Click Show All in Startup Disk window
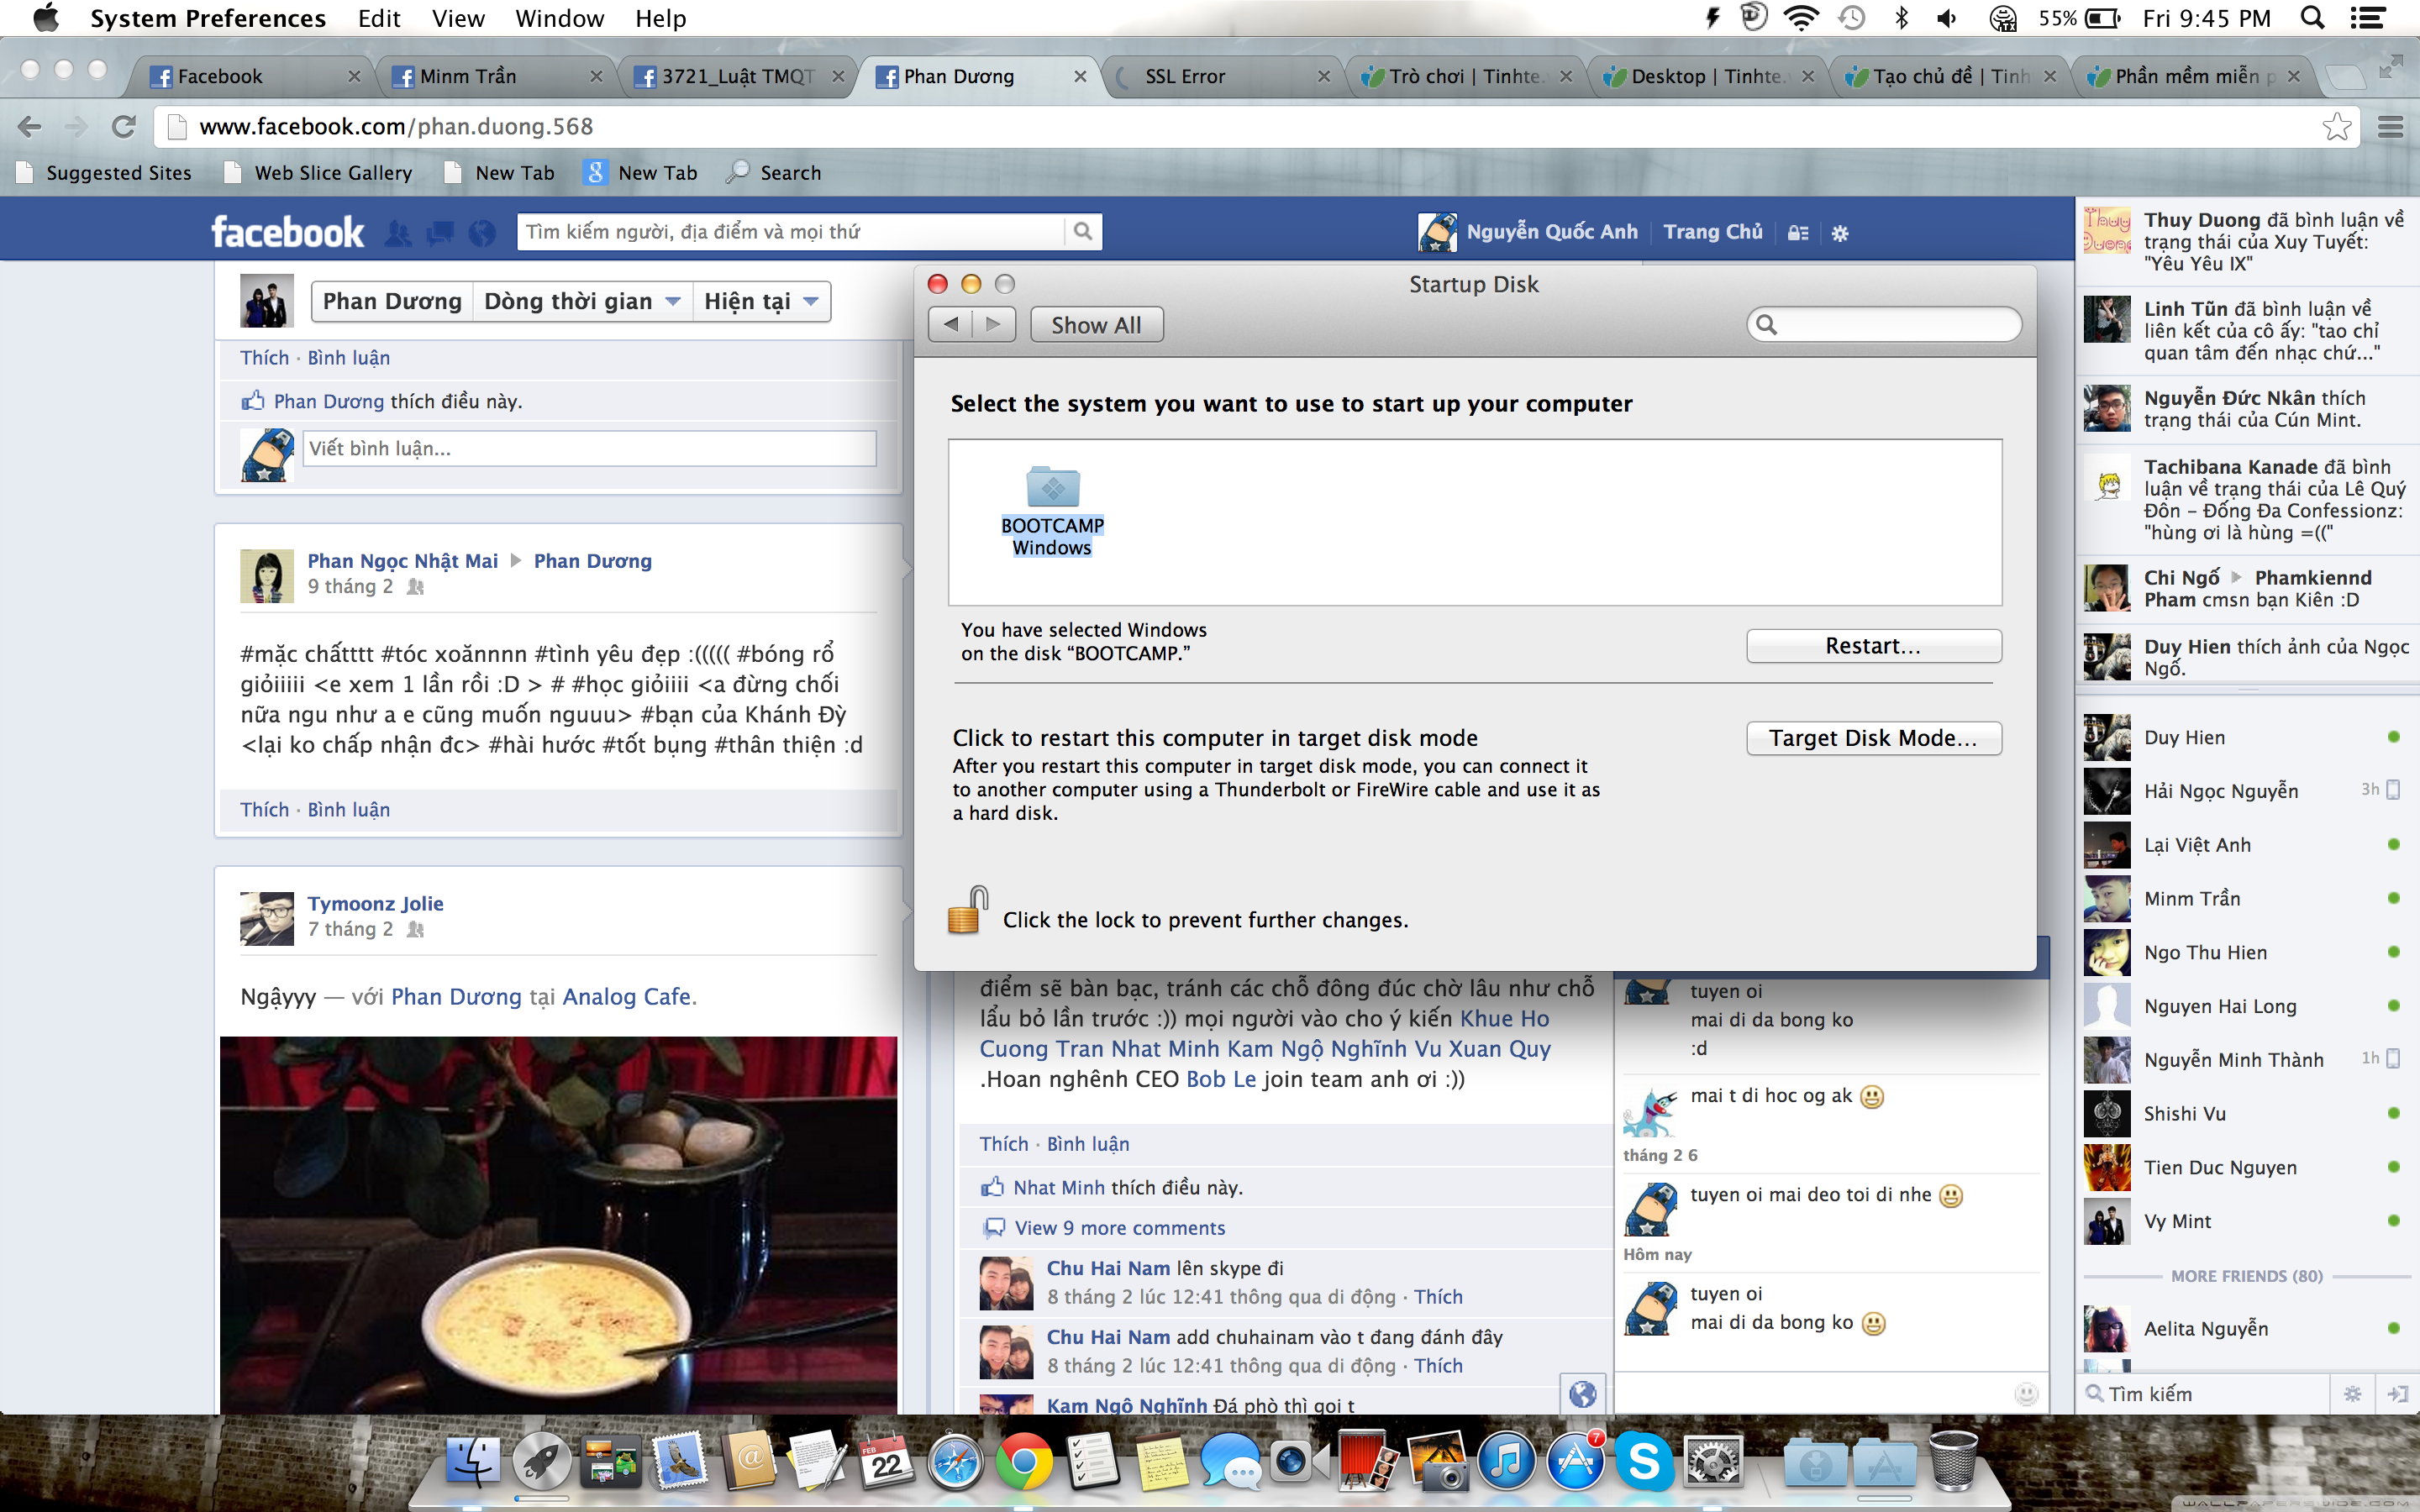 click(x=1096, y=325)
